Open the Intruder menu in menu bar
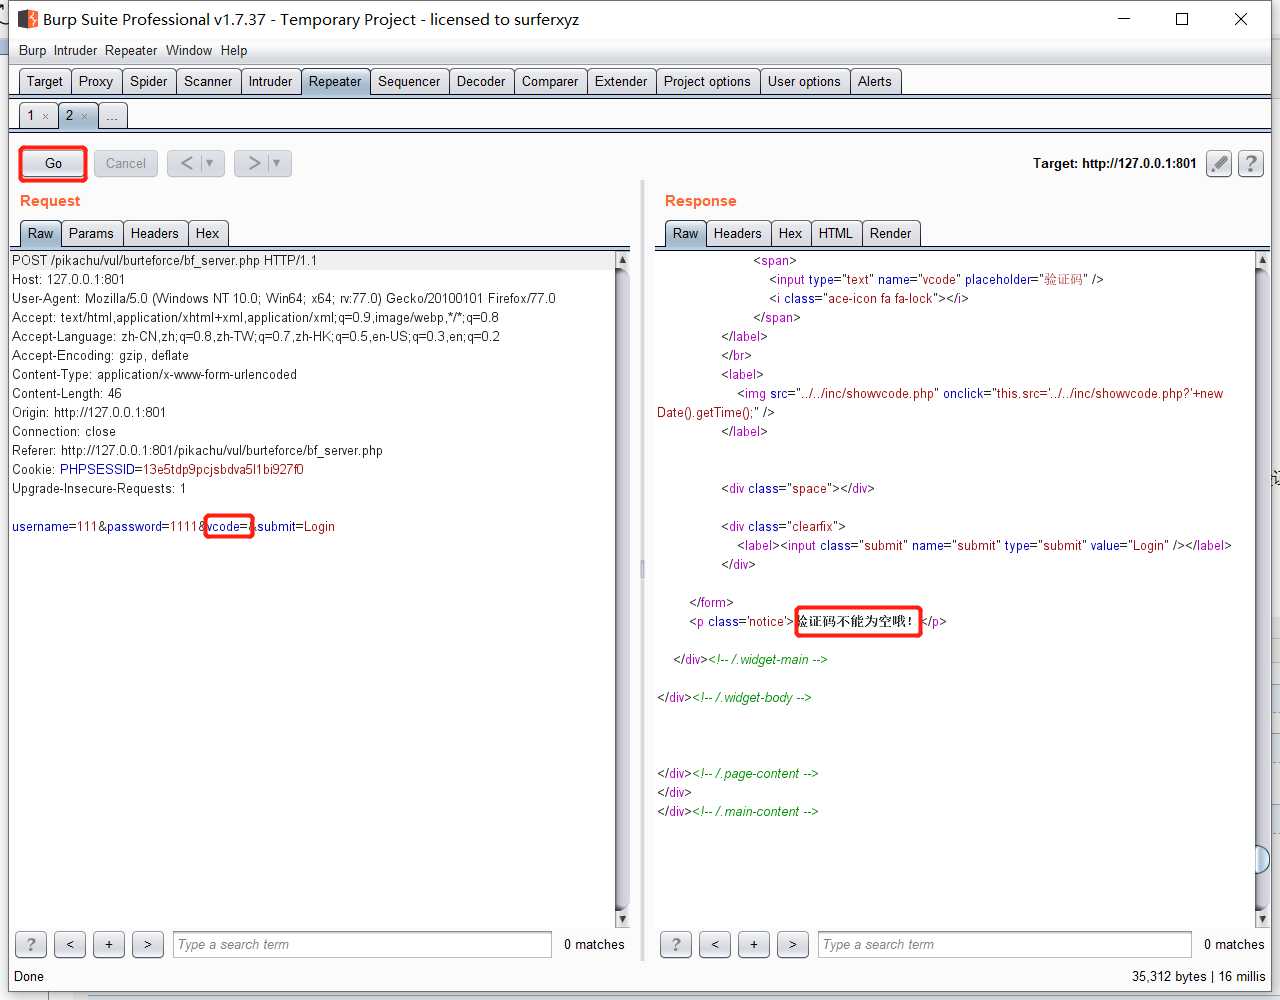The height and width of the screenshot is (1000, 1280). pyautogui.click(x=76, y=50)
